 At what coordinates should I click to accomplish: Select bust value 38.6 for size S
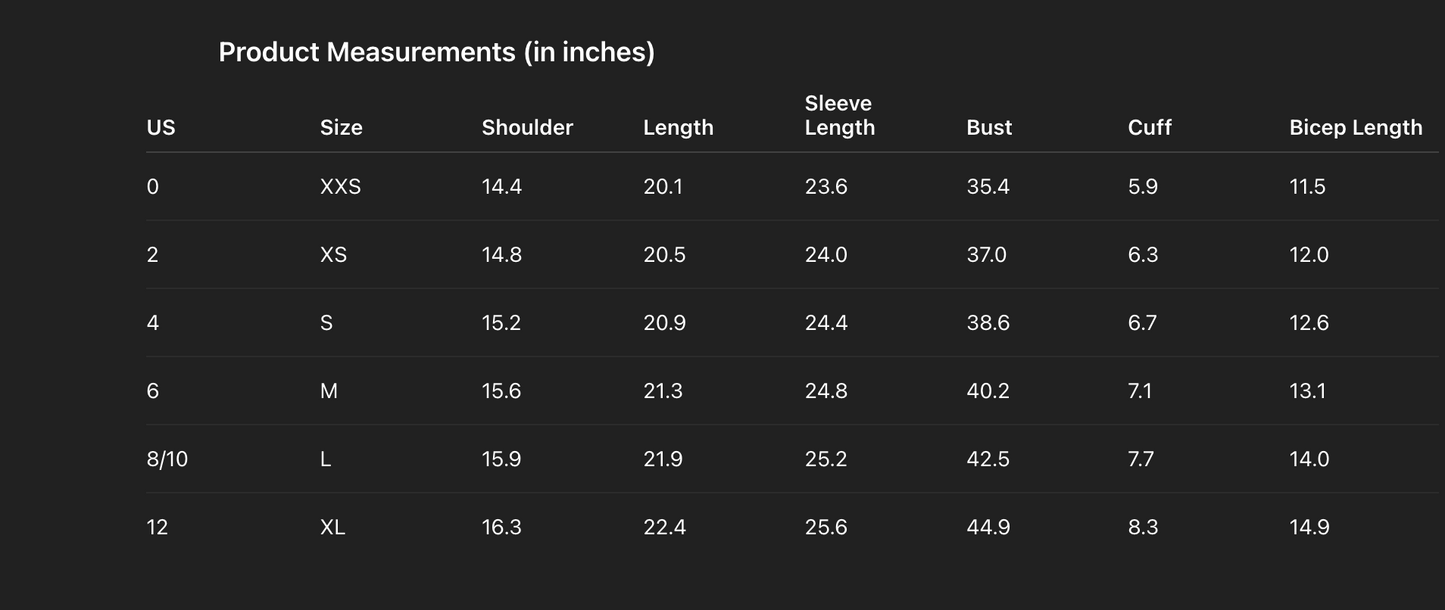(988, 323)
